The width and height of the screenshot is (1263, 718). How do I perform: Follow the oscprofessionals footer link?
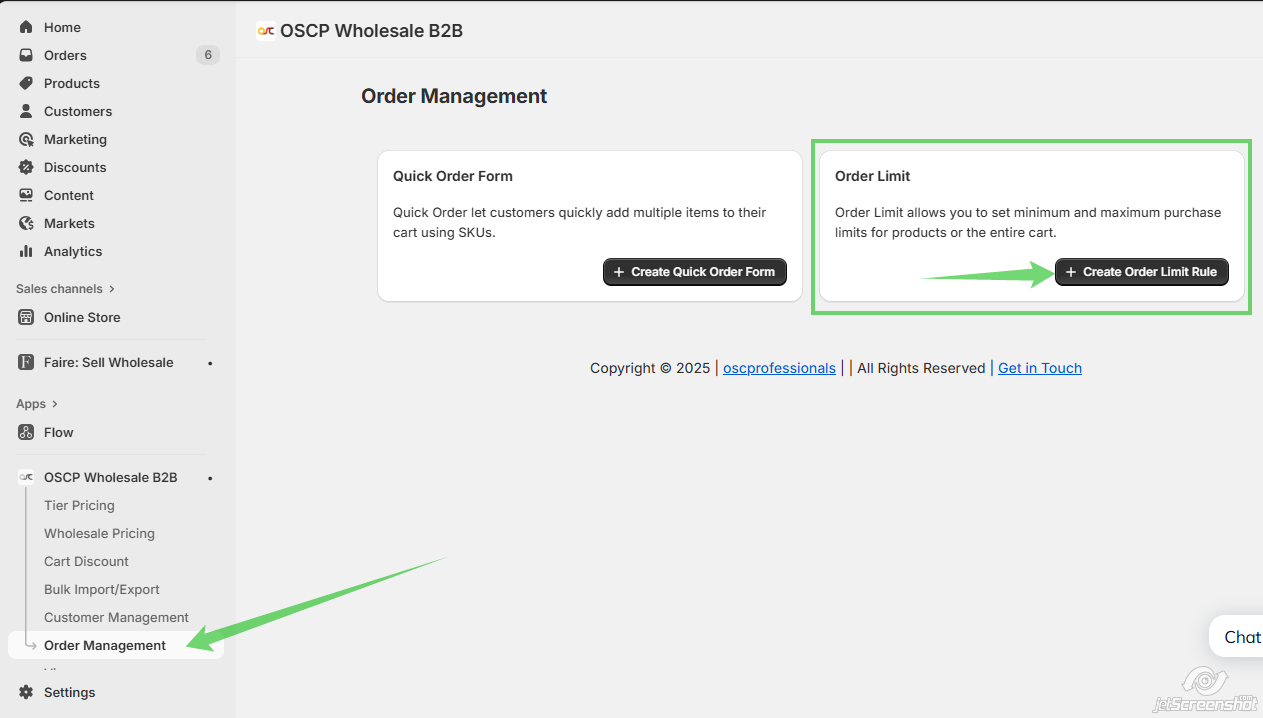(779, 368)
